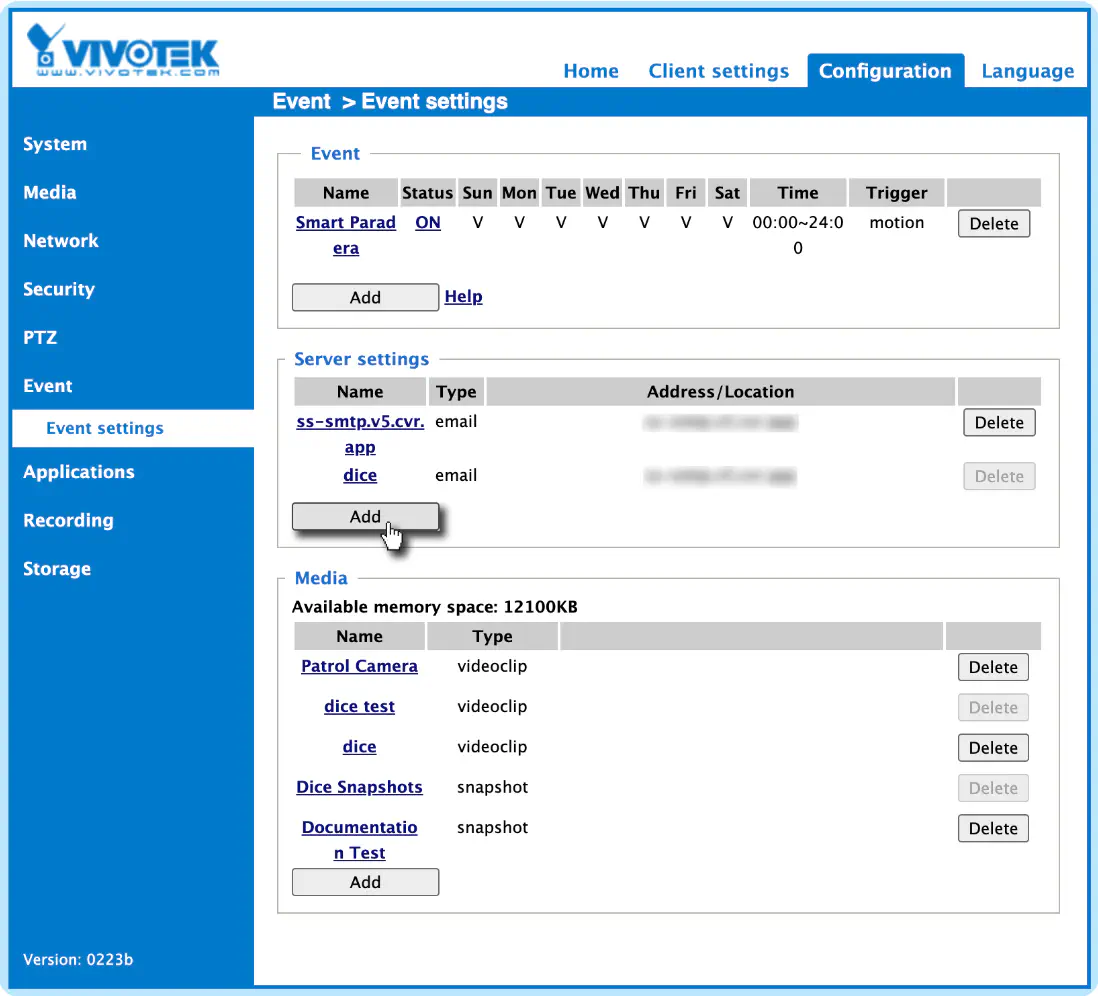
Task: Add a new event
Action: point(366,297)
